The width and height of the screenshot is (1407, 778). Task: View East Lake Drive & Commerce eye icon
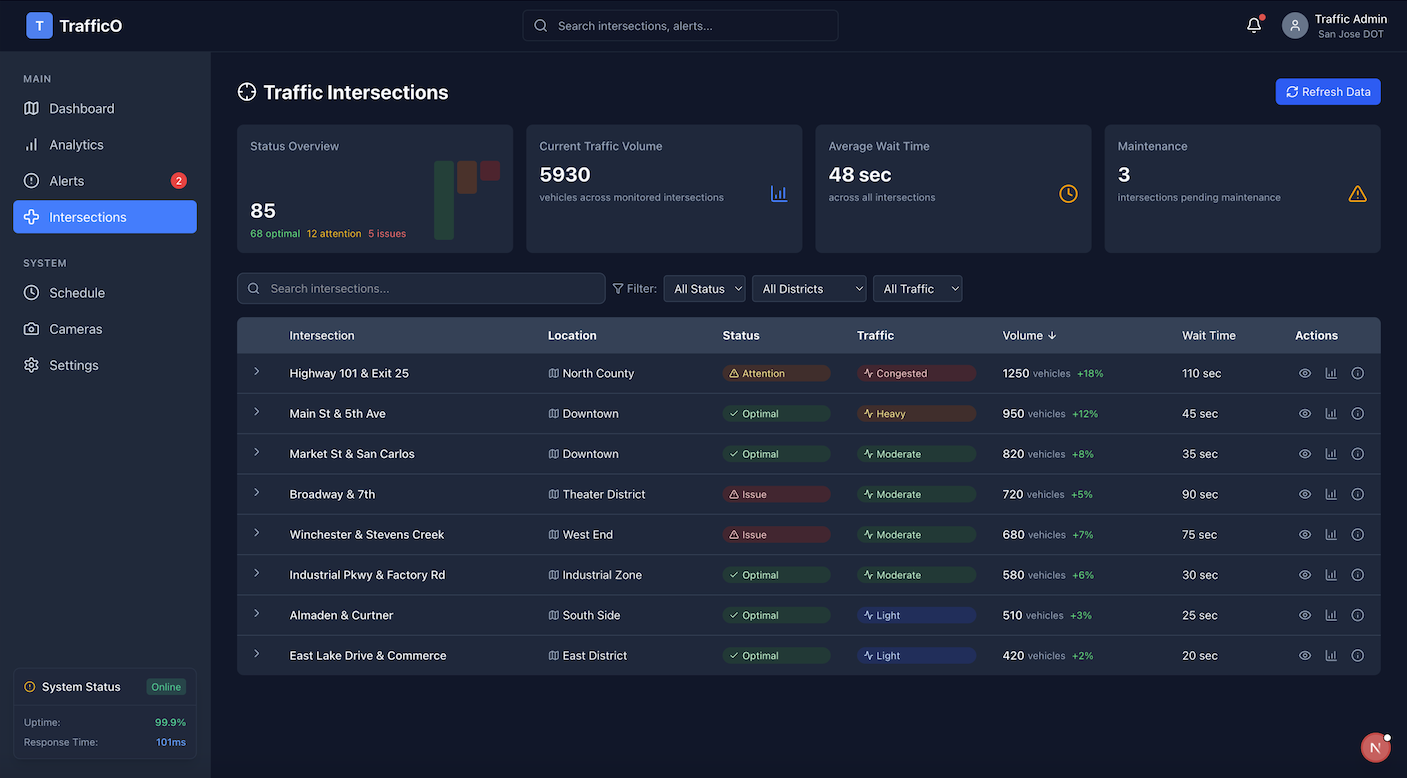click(1305, 656)
